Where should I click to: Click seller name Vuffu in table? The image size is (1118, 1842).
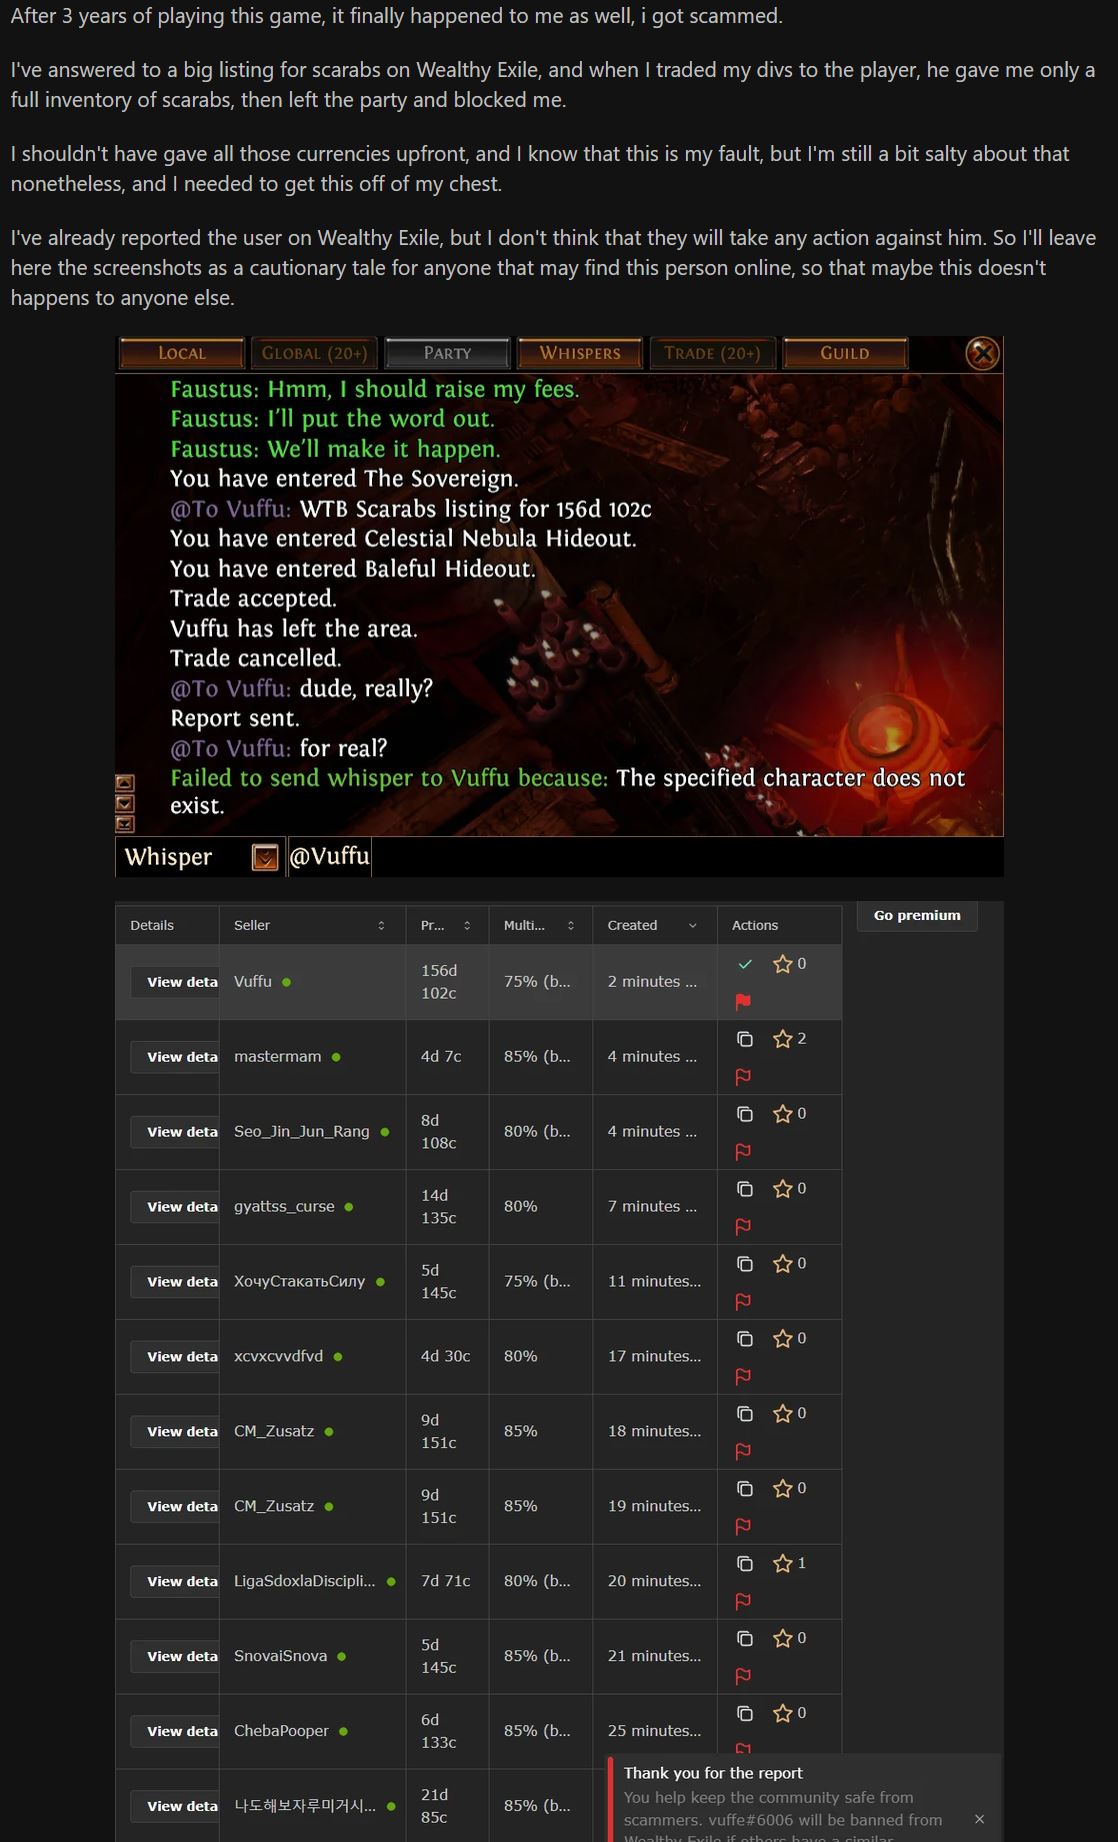(253, 982)
